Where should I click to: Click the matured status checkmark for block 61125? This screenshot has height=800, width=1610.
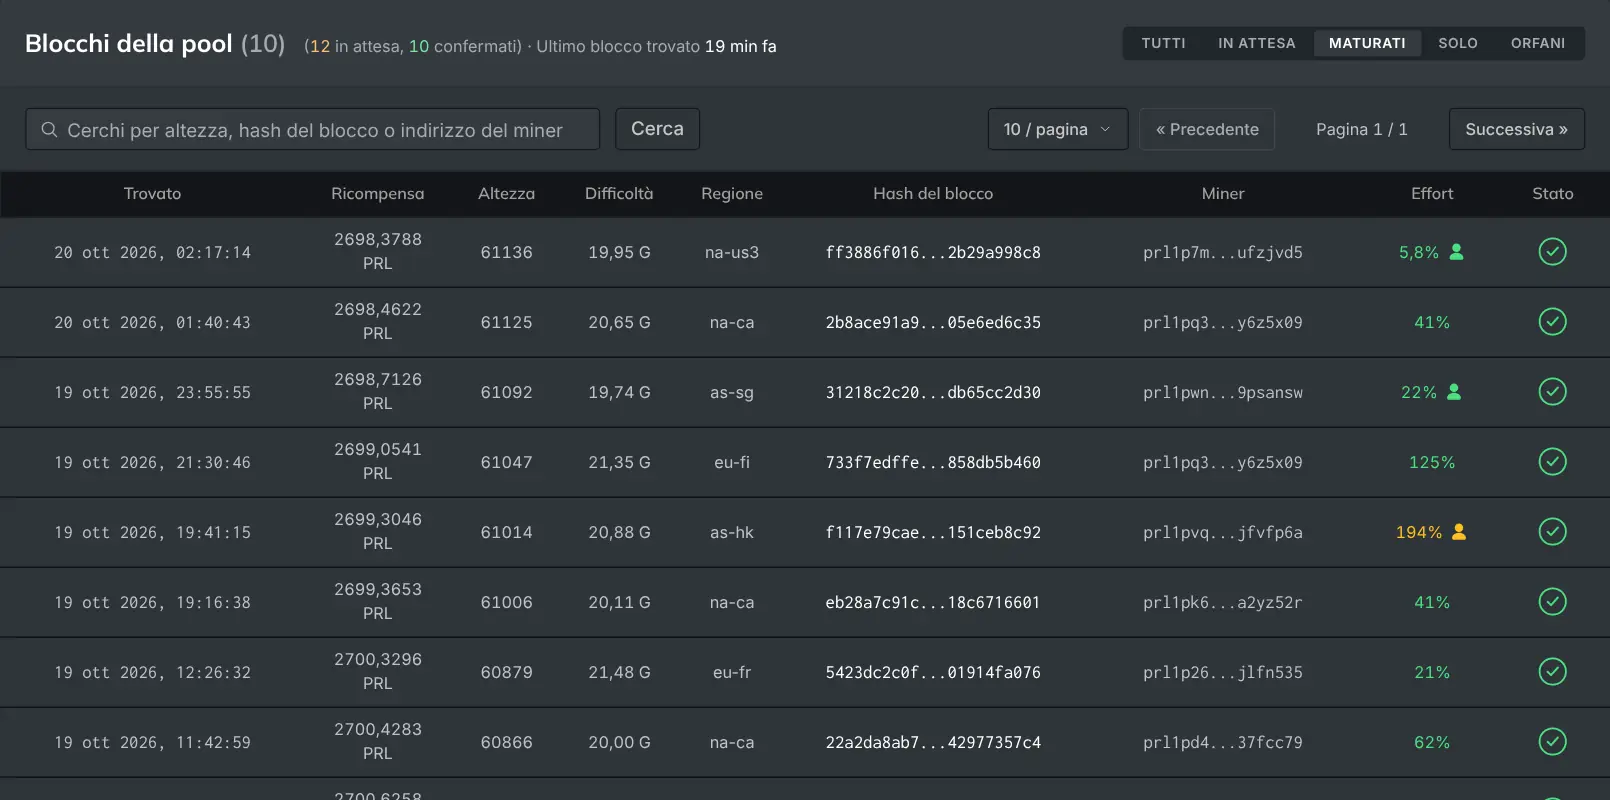1552,322
